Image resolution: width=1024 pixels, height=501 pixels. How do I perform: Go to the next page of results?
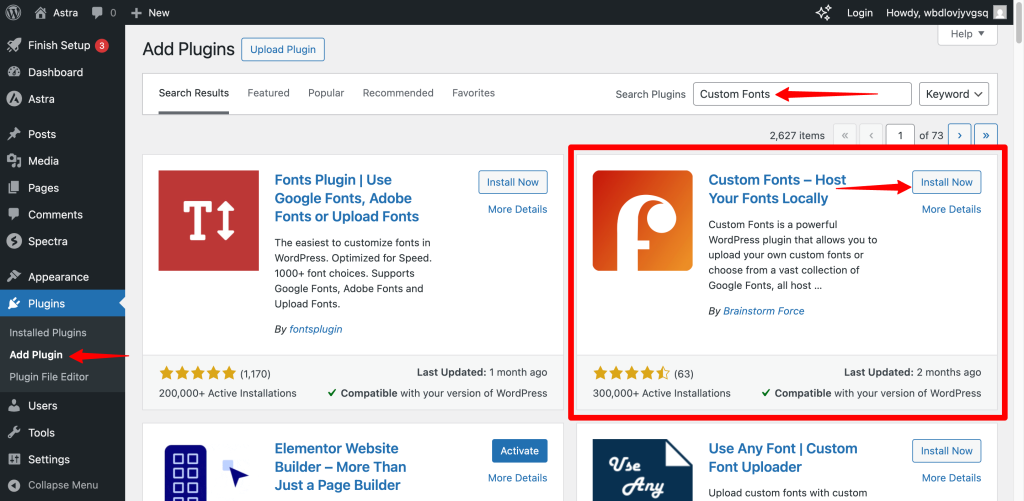click(x=960, y=135)
